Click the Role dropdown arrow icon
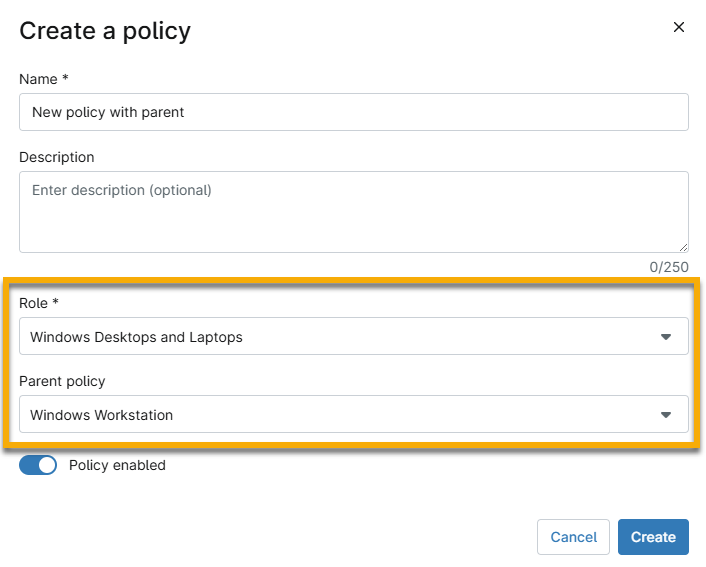Viewport: 706px width, 567px height. click(x=666, y=338)
